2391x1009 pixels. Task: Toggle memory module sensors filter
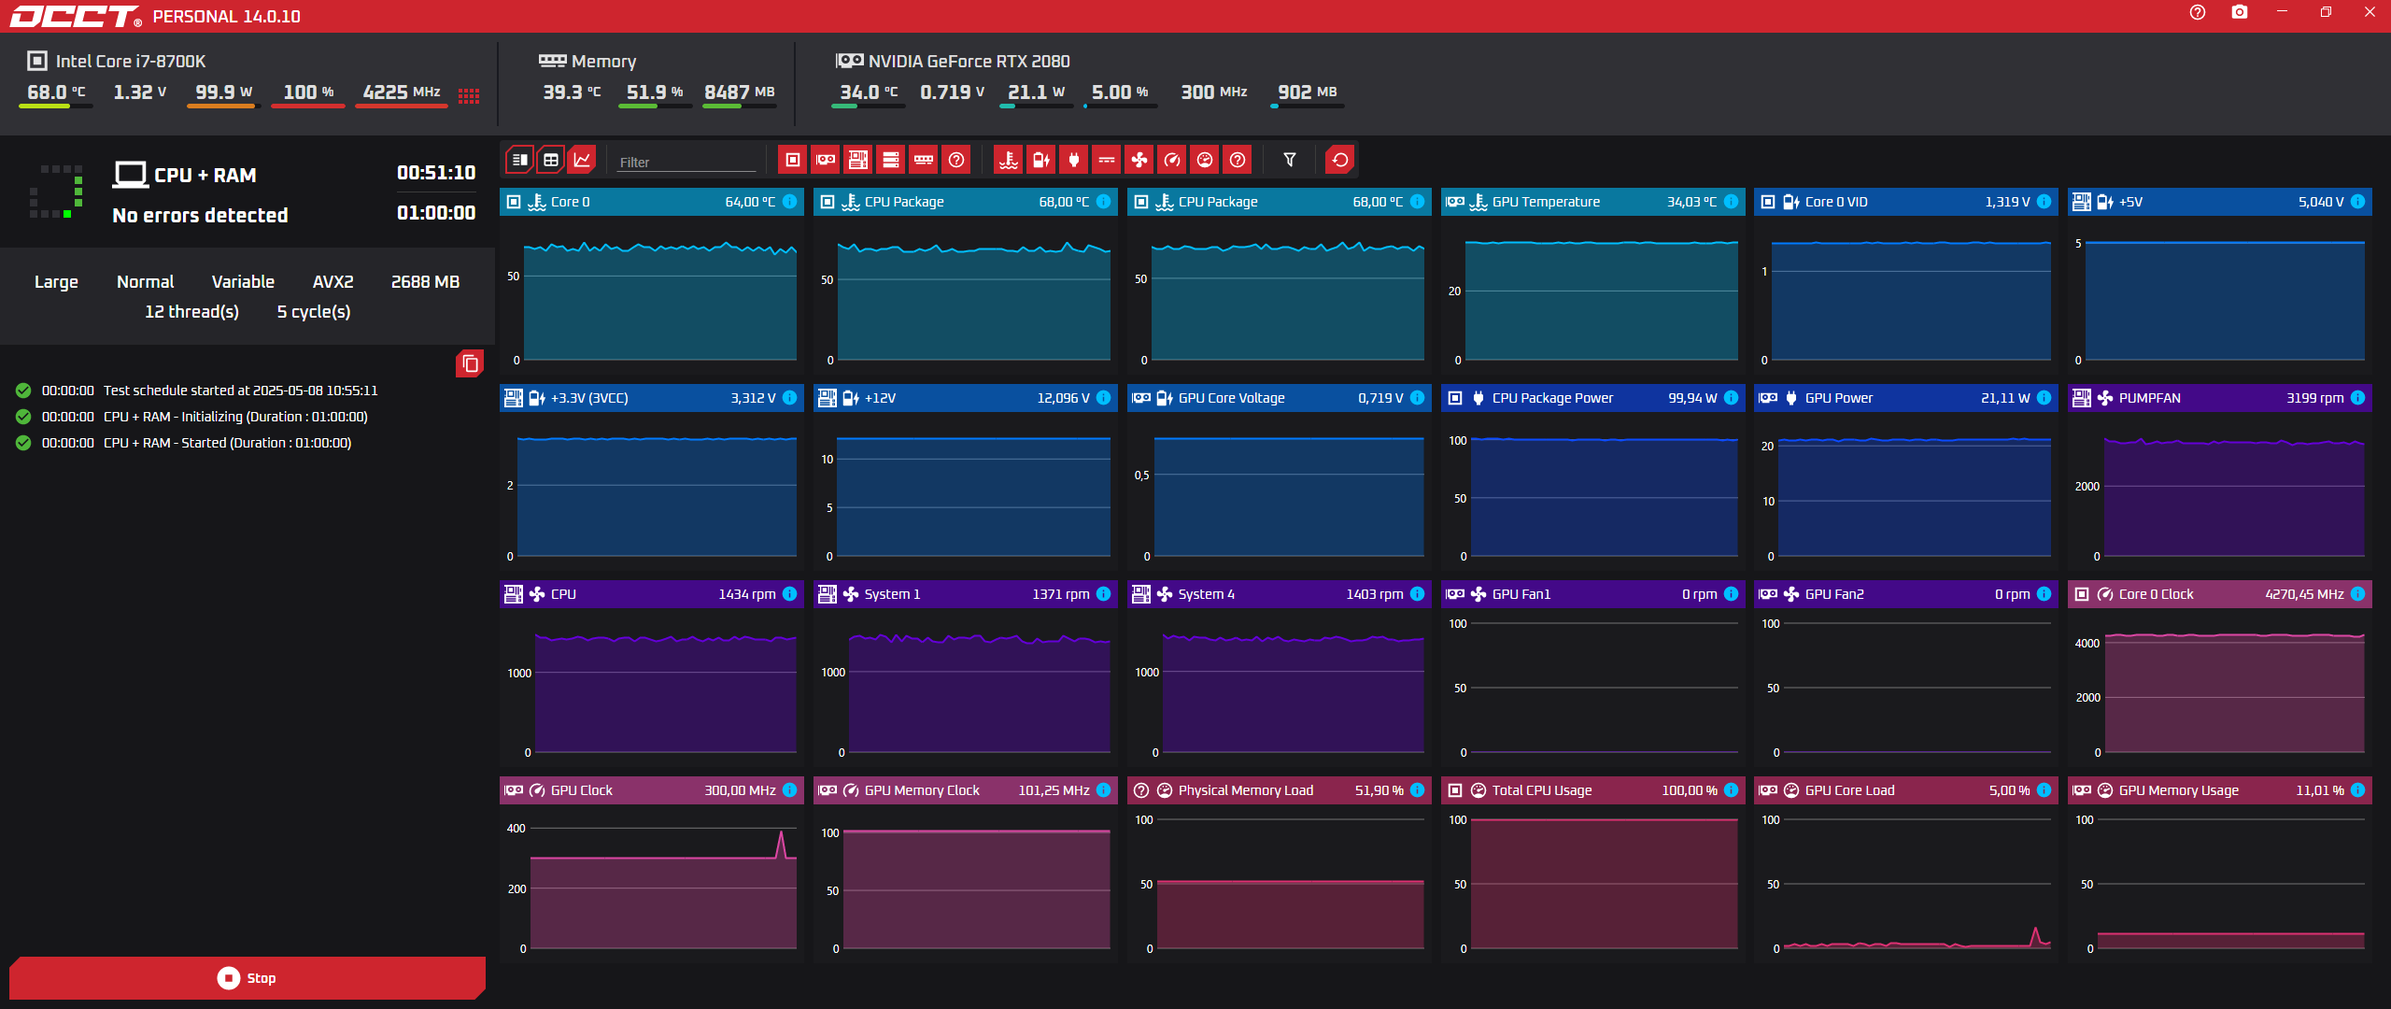tap(924, 160)
